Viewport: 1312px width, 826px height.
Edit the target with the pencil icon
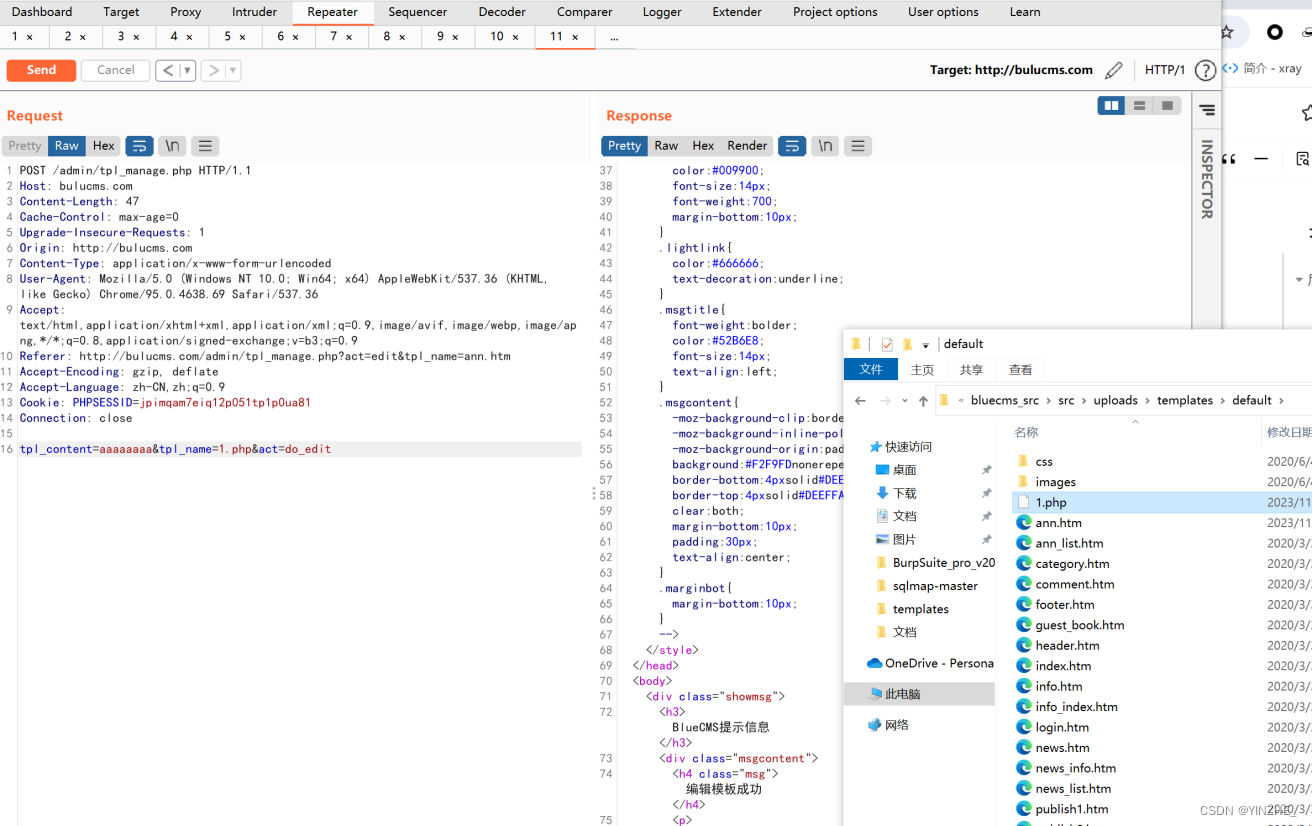(1114, 70)
